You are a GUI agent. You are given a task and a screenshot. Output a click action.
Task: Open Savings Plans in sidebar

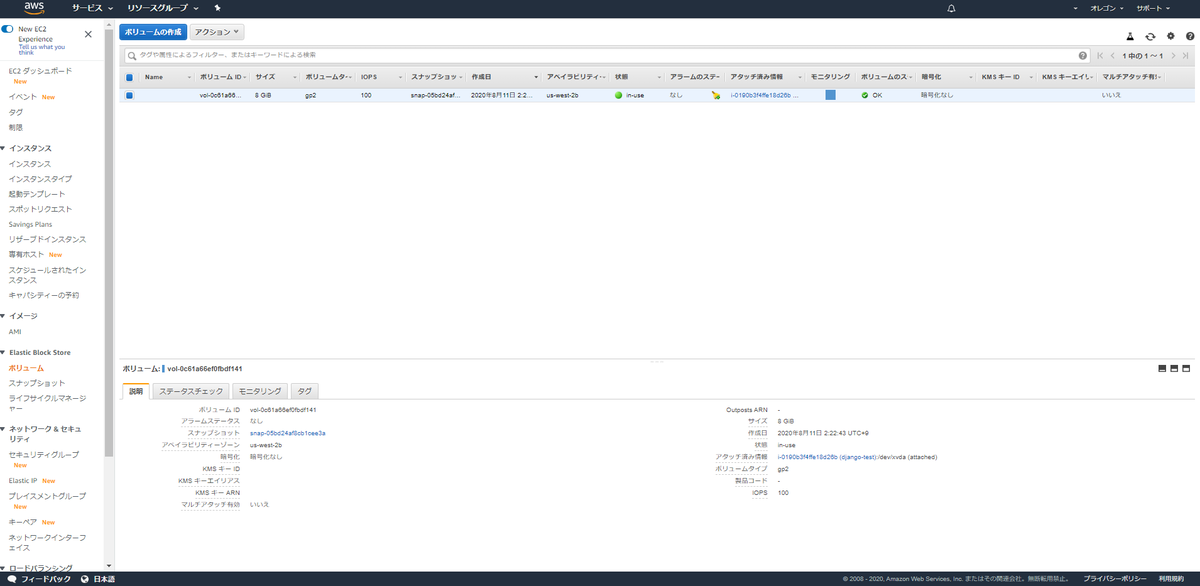point(30,224)
